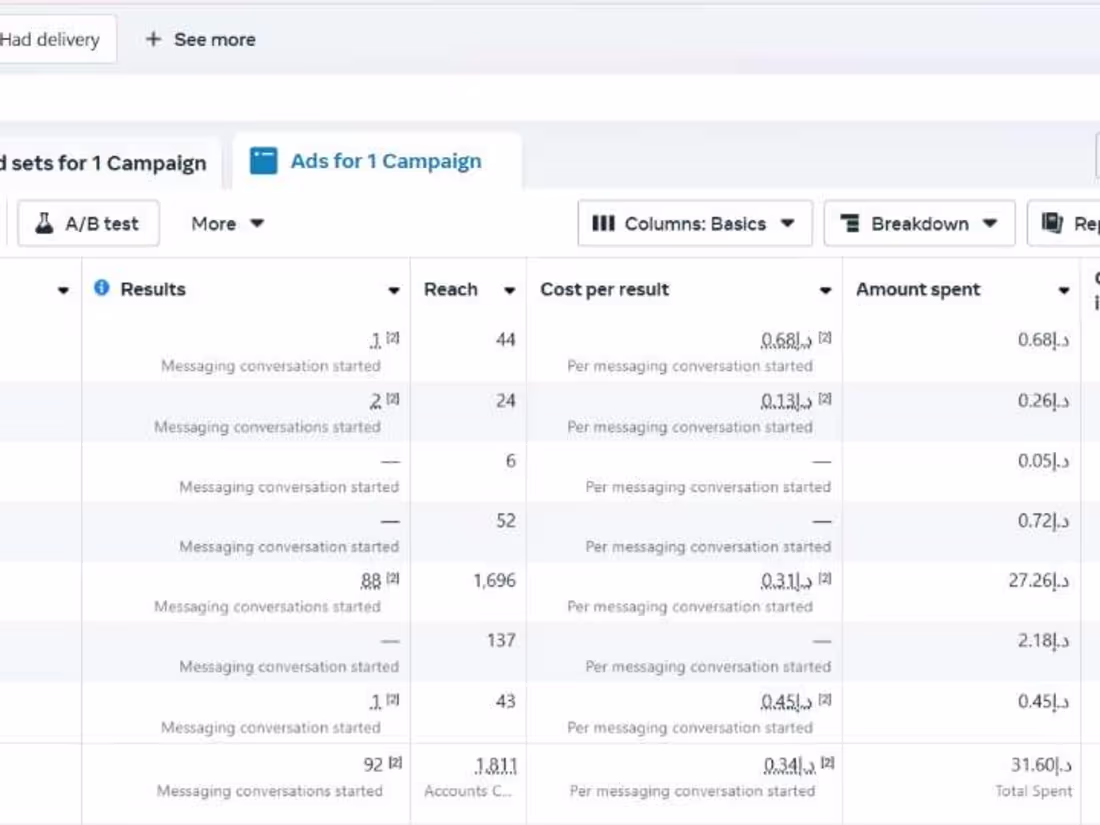Expand the Breakdown dropdown
Screen dimensions: 1100x825
[x=919, y=224]
